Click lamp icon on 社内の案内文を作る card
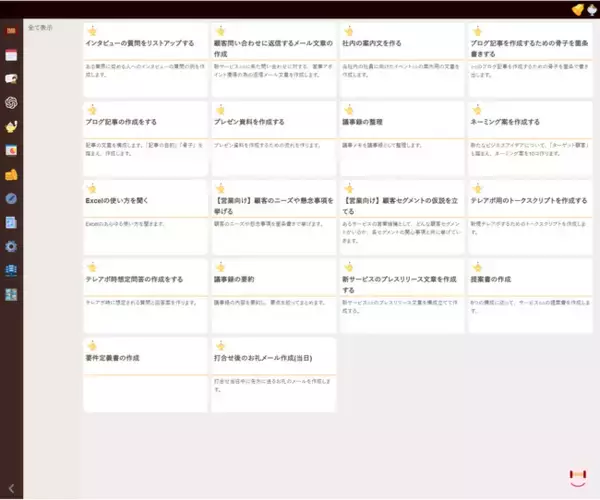This screenshot has width=600, height=500. pos(349,31)
